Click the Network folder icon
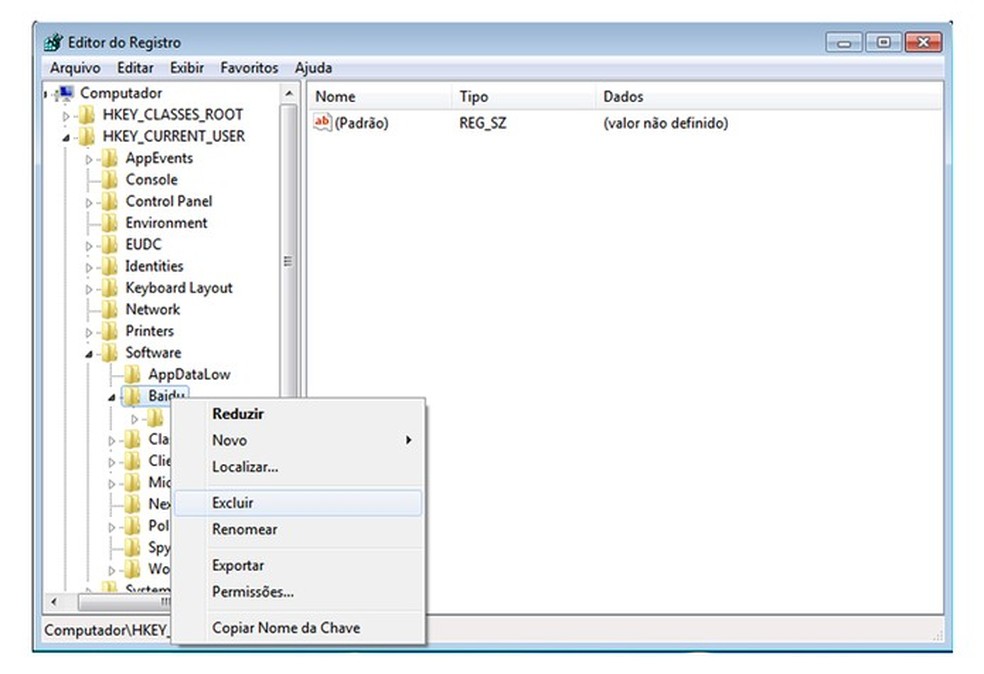 pyautogui.click(x=109, y=309)
